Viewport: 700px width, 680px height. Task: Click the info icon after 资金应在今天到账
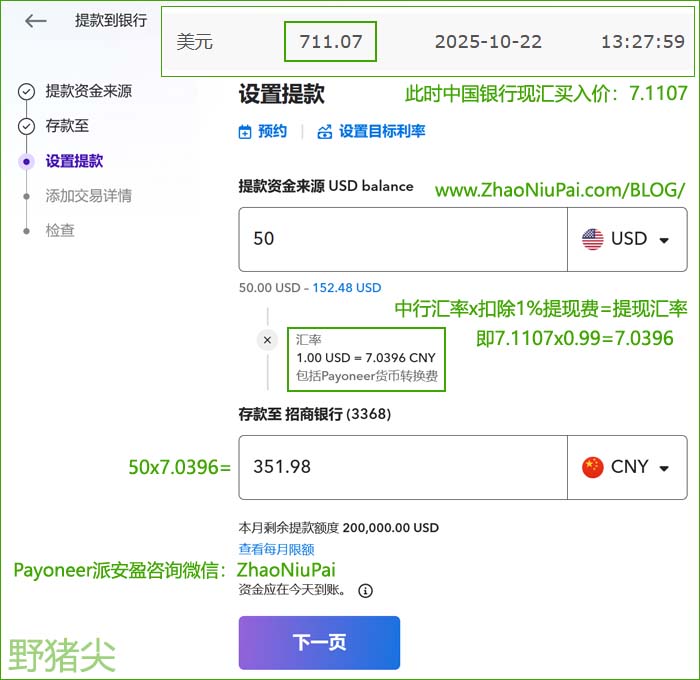click(365, 591)
